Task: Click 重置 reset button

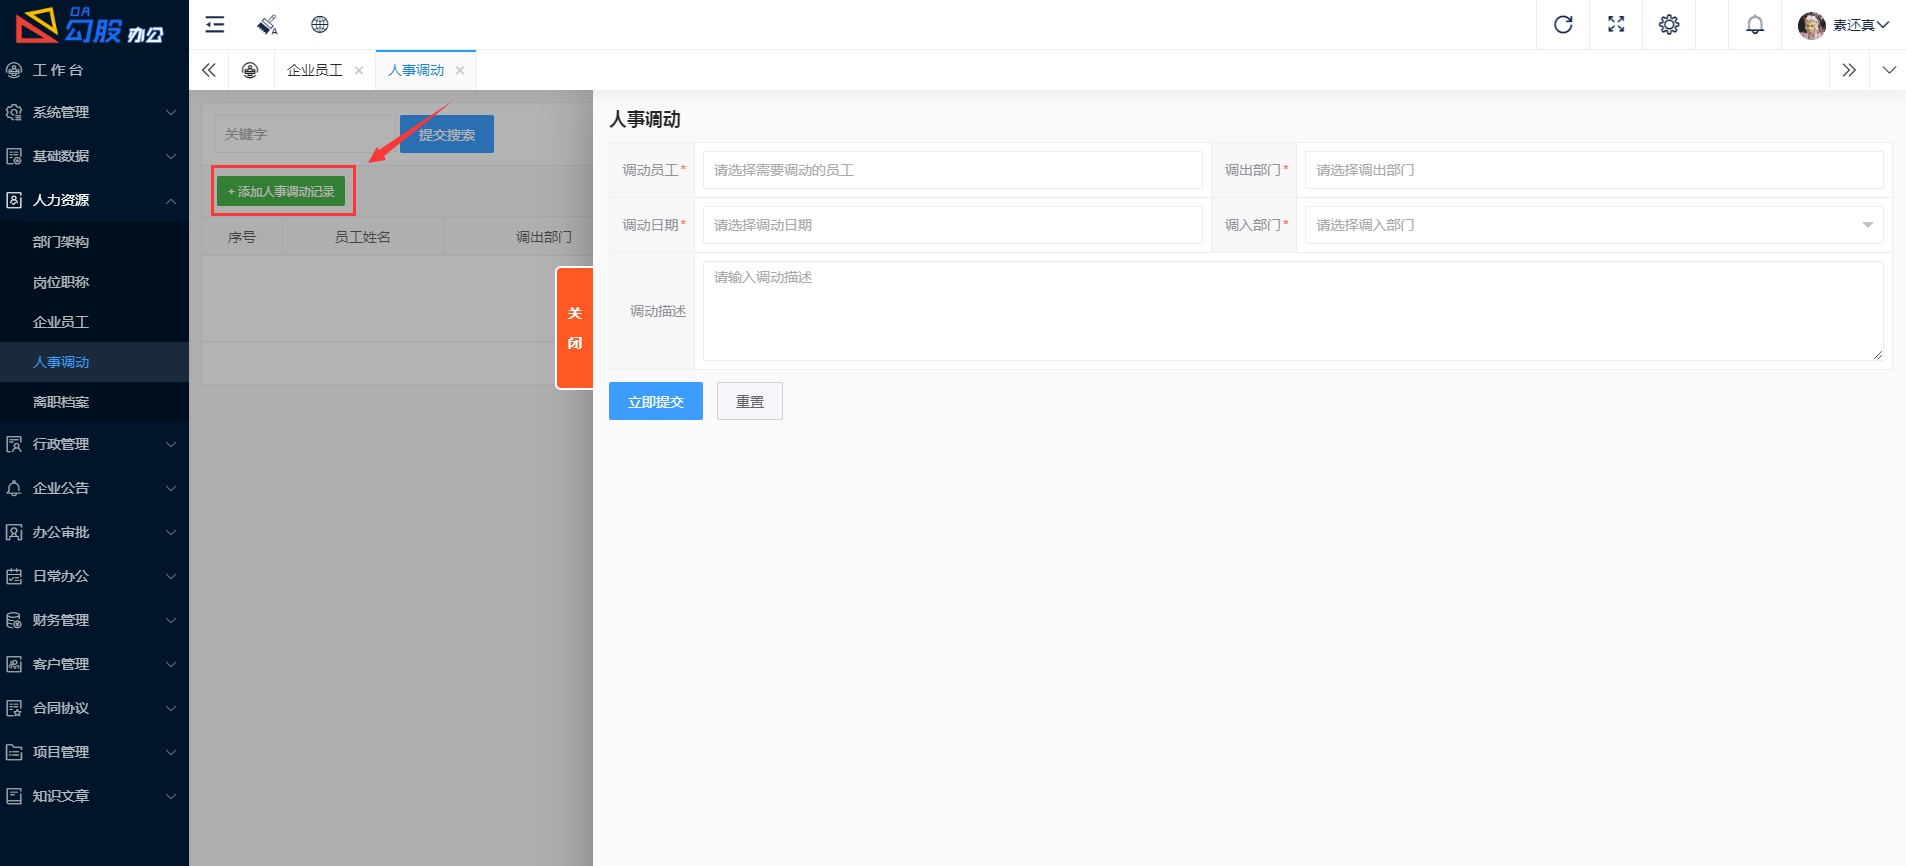Action: [x=750, y=401]
